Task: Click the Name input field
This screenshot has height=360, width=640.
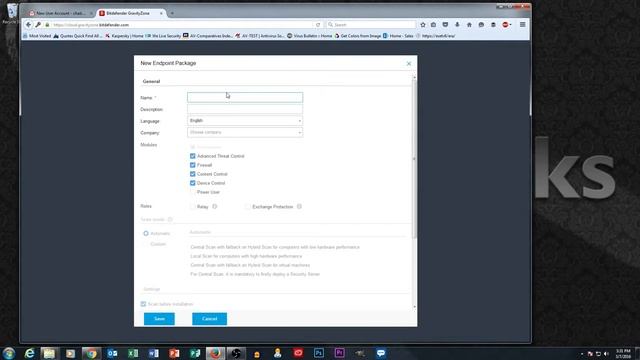Action: tap(245, 98)
